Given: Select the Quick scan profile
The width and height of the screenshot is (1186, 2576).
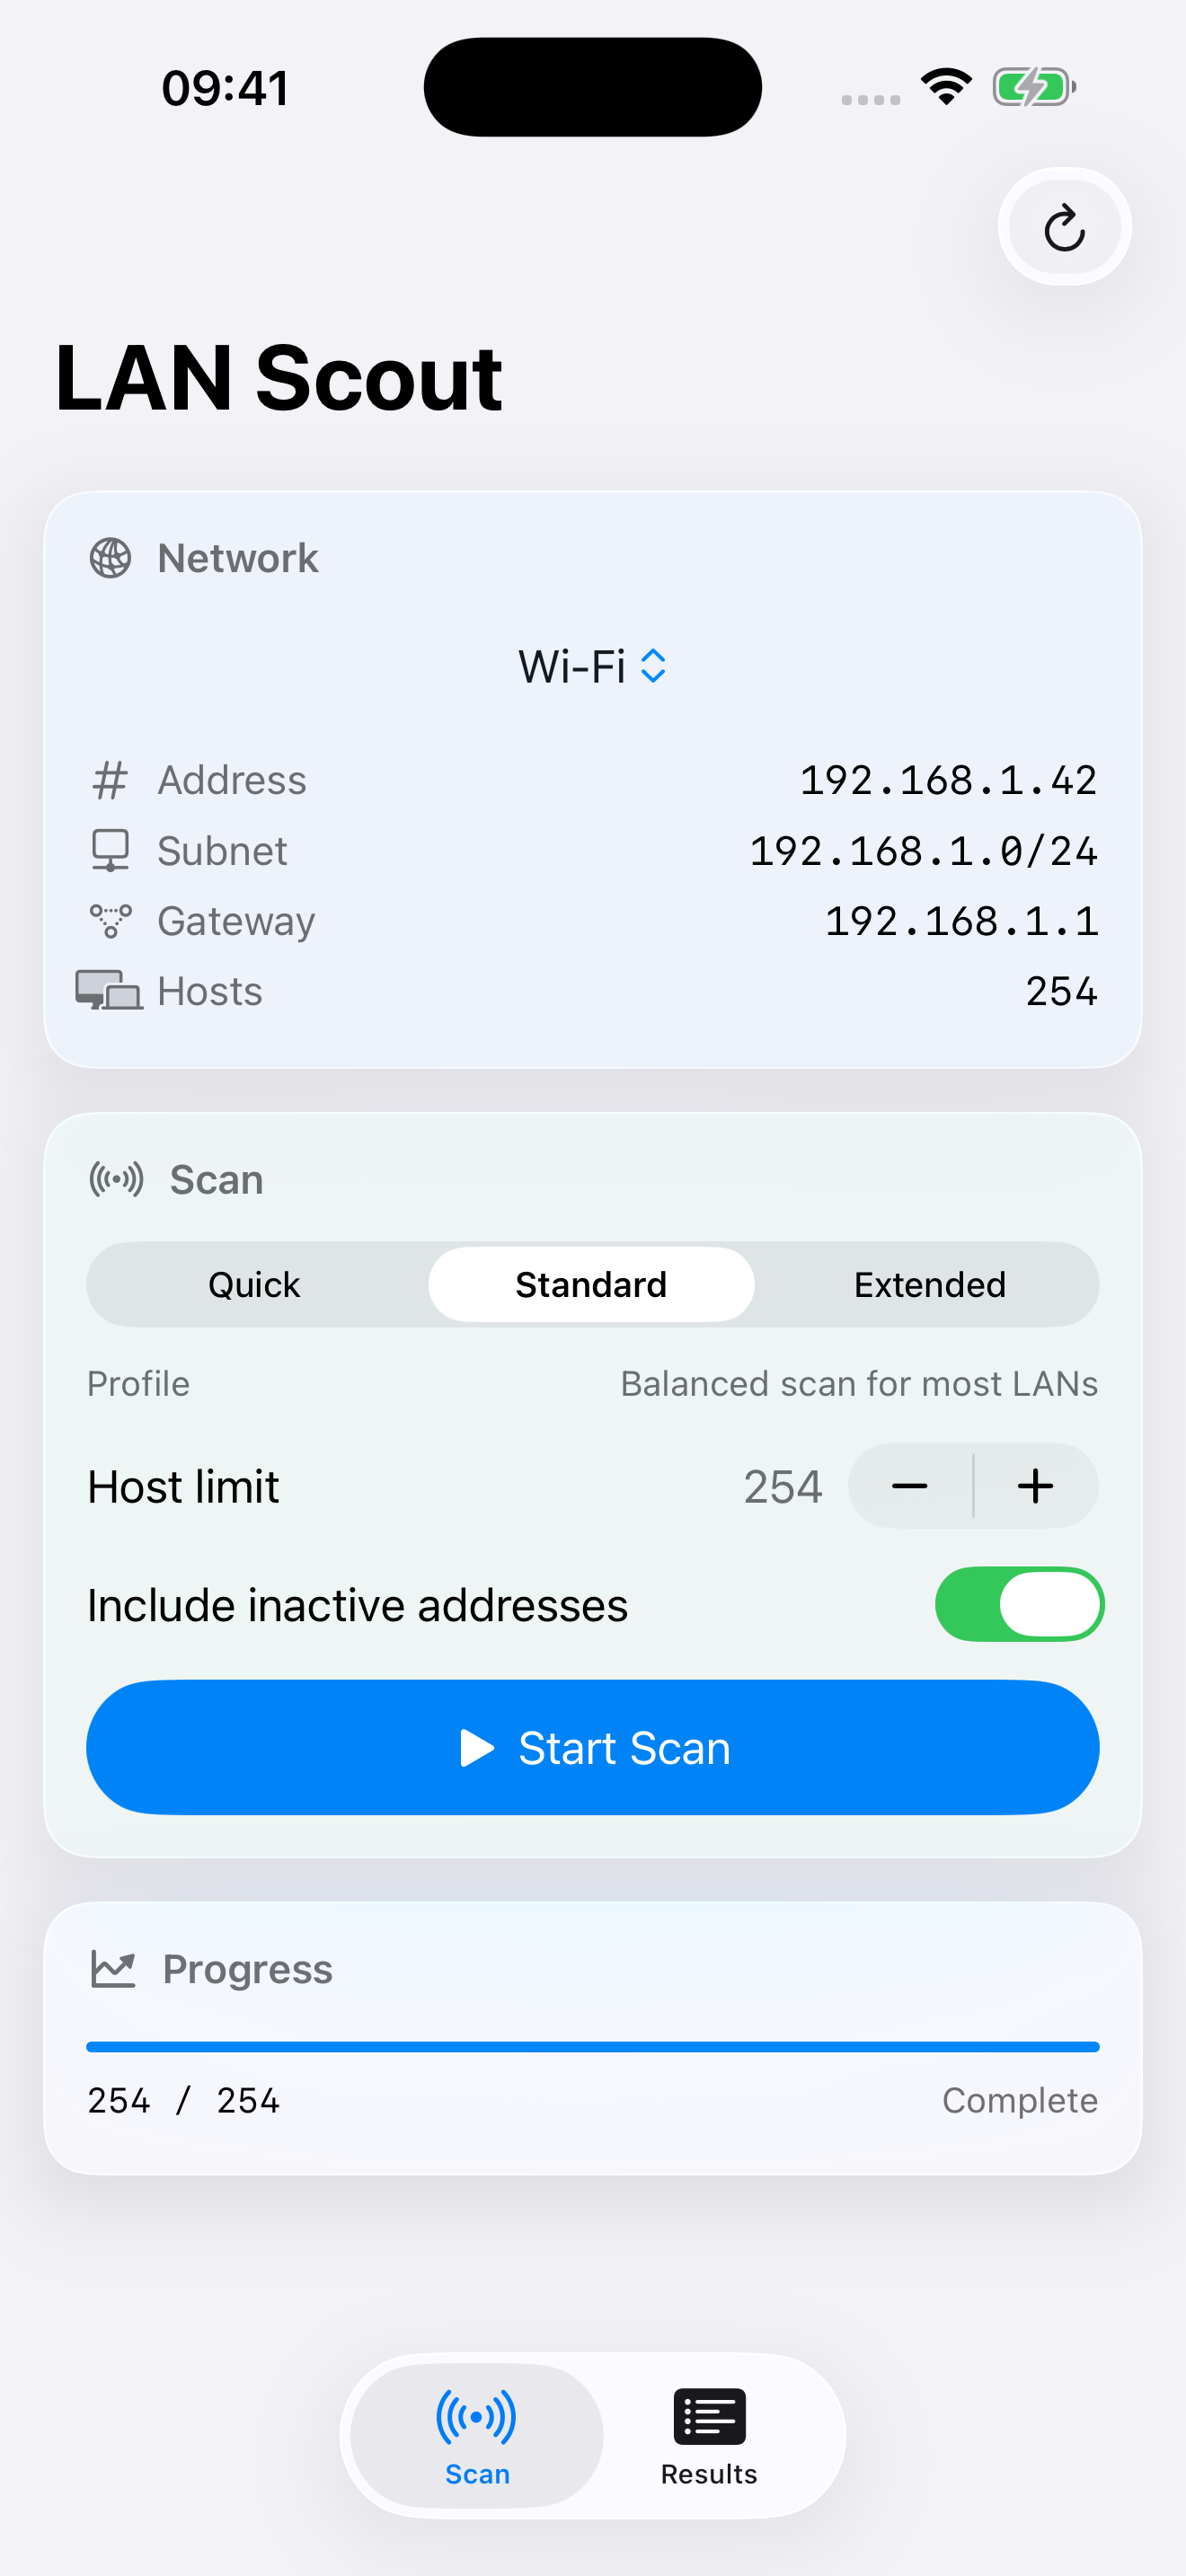Looking at the screenshot, I should 254,1284.
